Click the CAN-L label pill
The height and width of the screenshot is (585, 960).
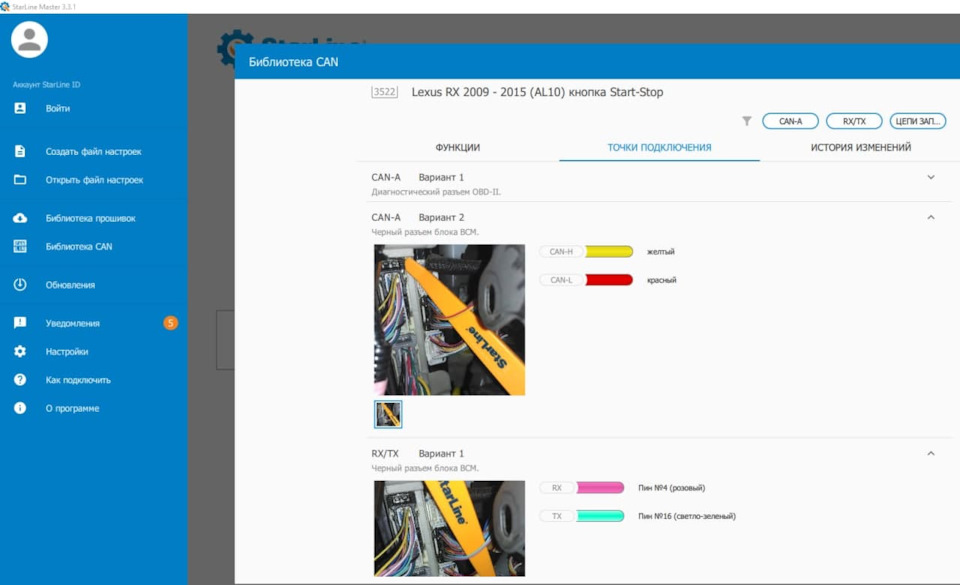click(x=561, y=280)
